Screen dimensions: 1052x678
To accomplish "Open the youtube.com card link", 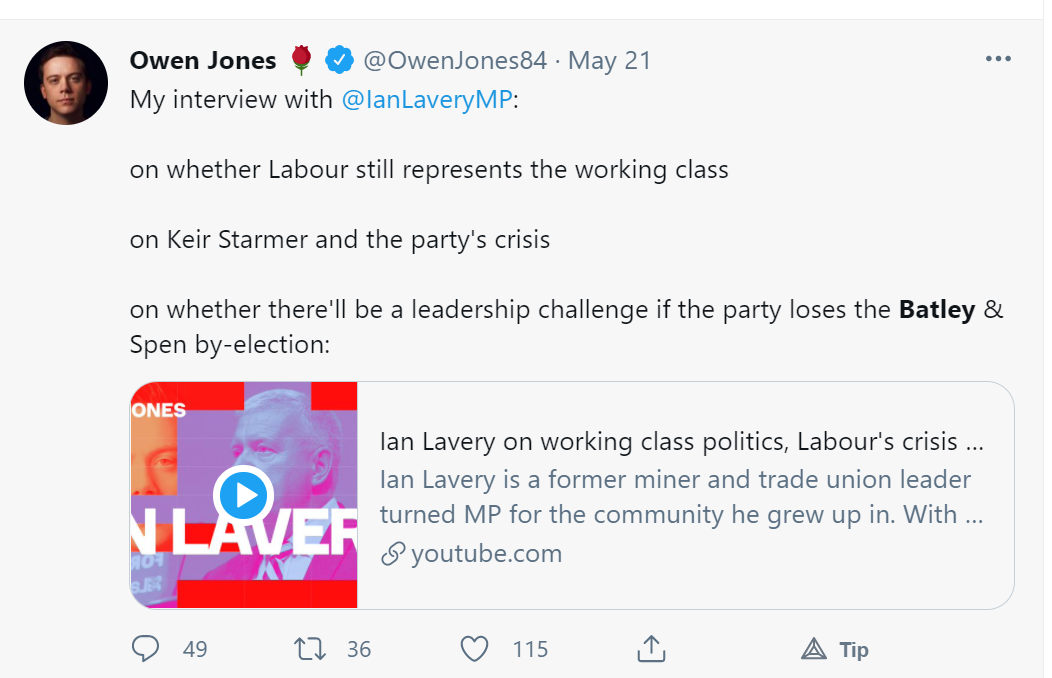I will pos(486,554).
